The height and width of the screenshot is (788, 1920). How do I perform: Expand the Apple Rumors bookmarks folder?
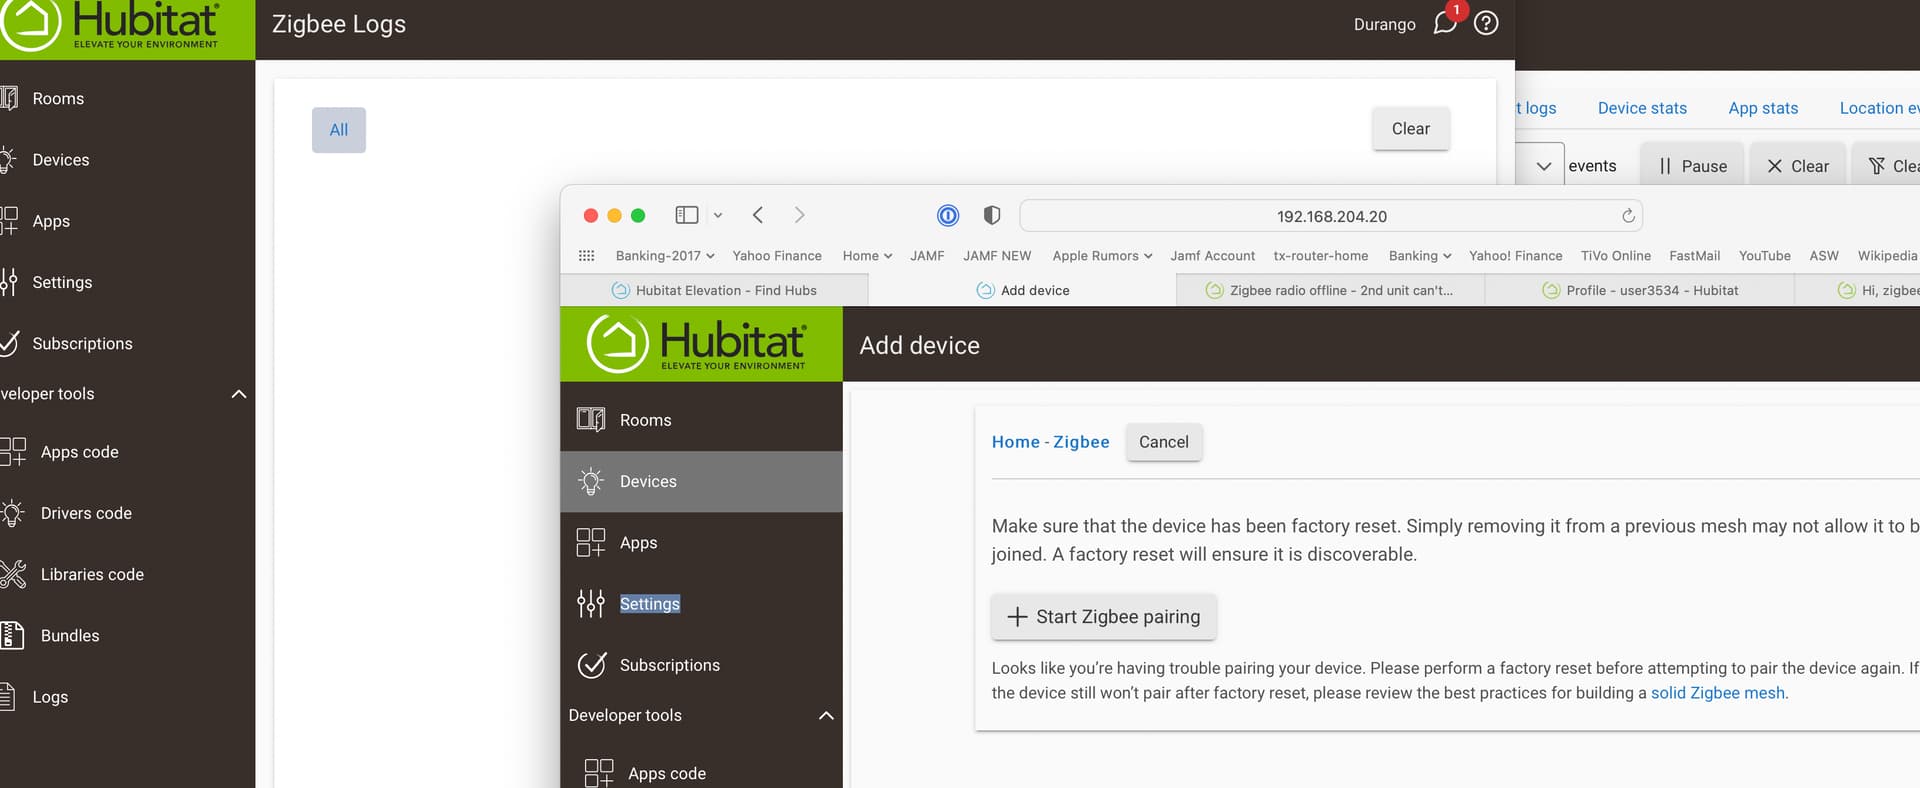[1102, 256]
